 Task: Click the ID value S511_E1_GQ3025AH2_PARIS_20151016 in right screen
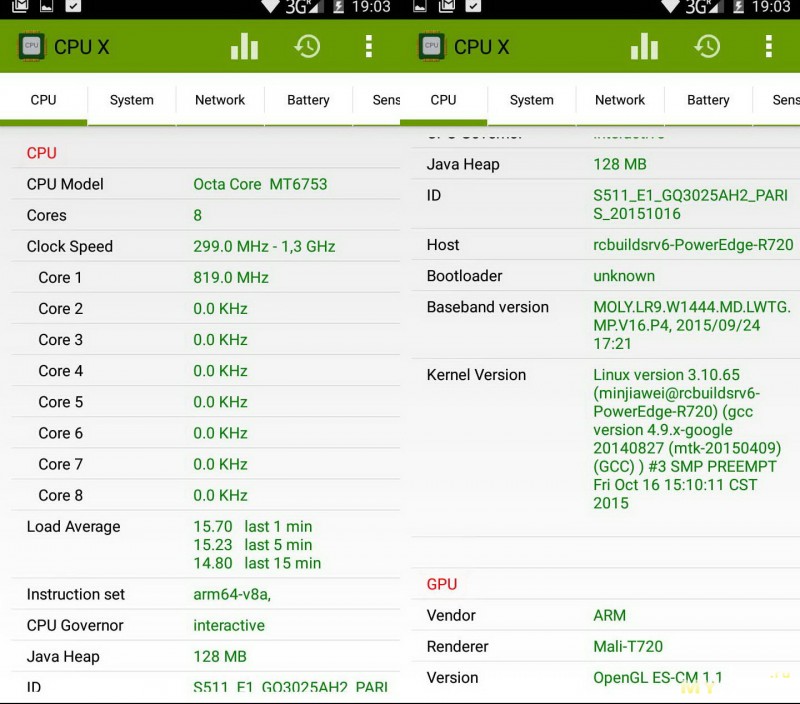(690, 204)
